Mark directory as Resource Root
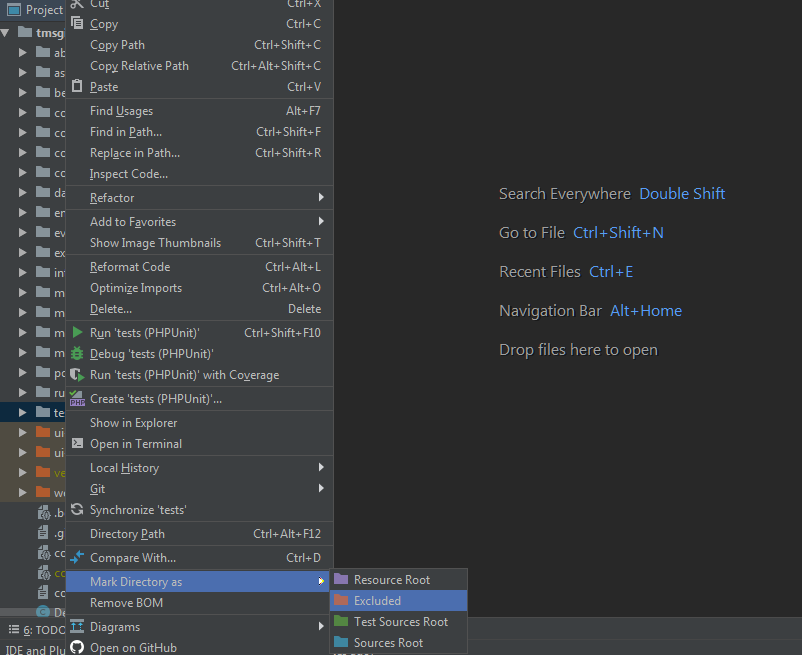 tap(398, 579)
